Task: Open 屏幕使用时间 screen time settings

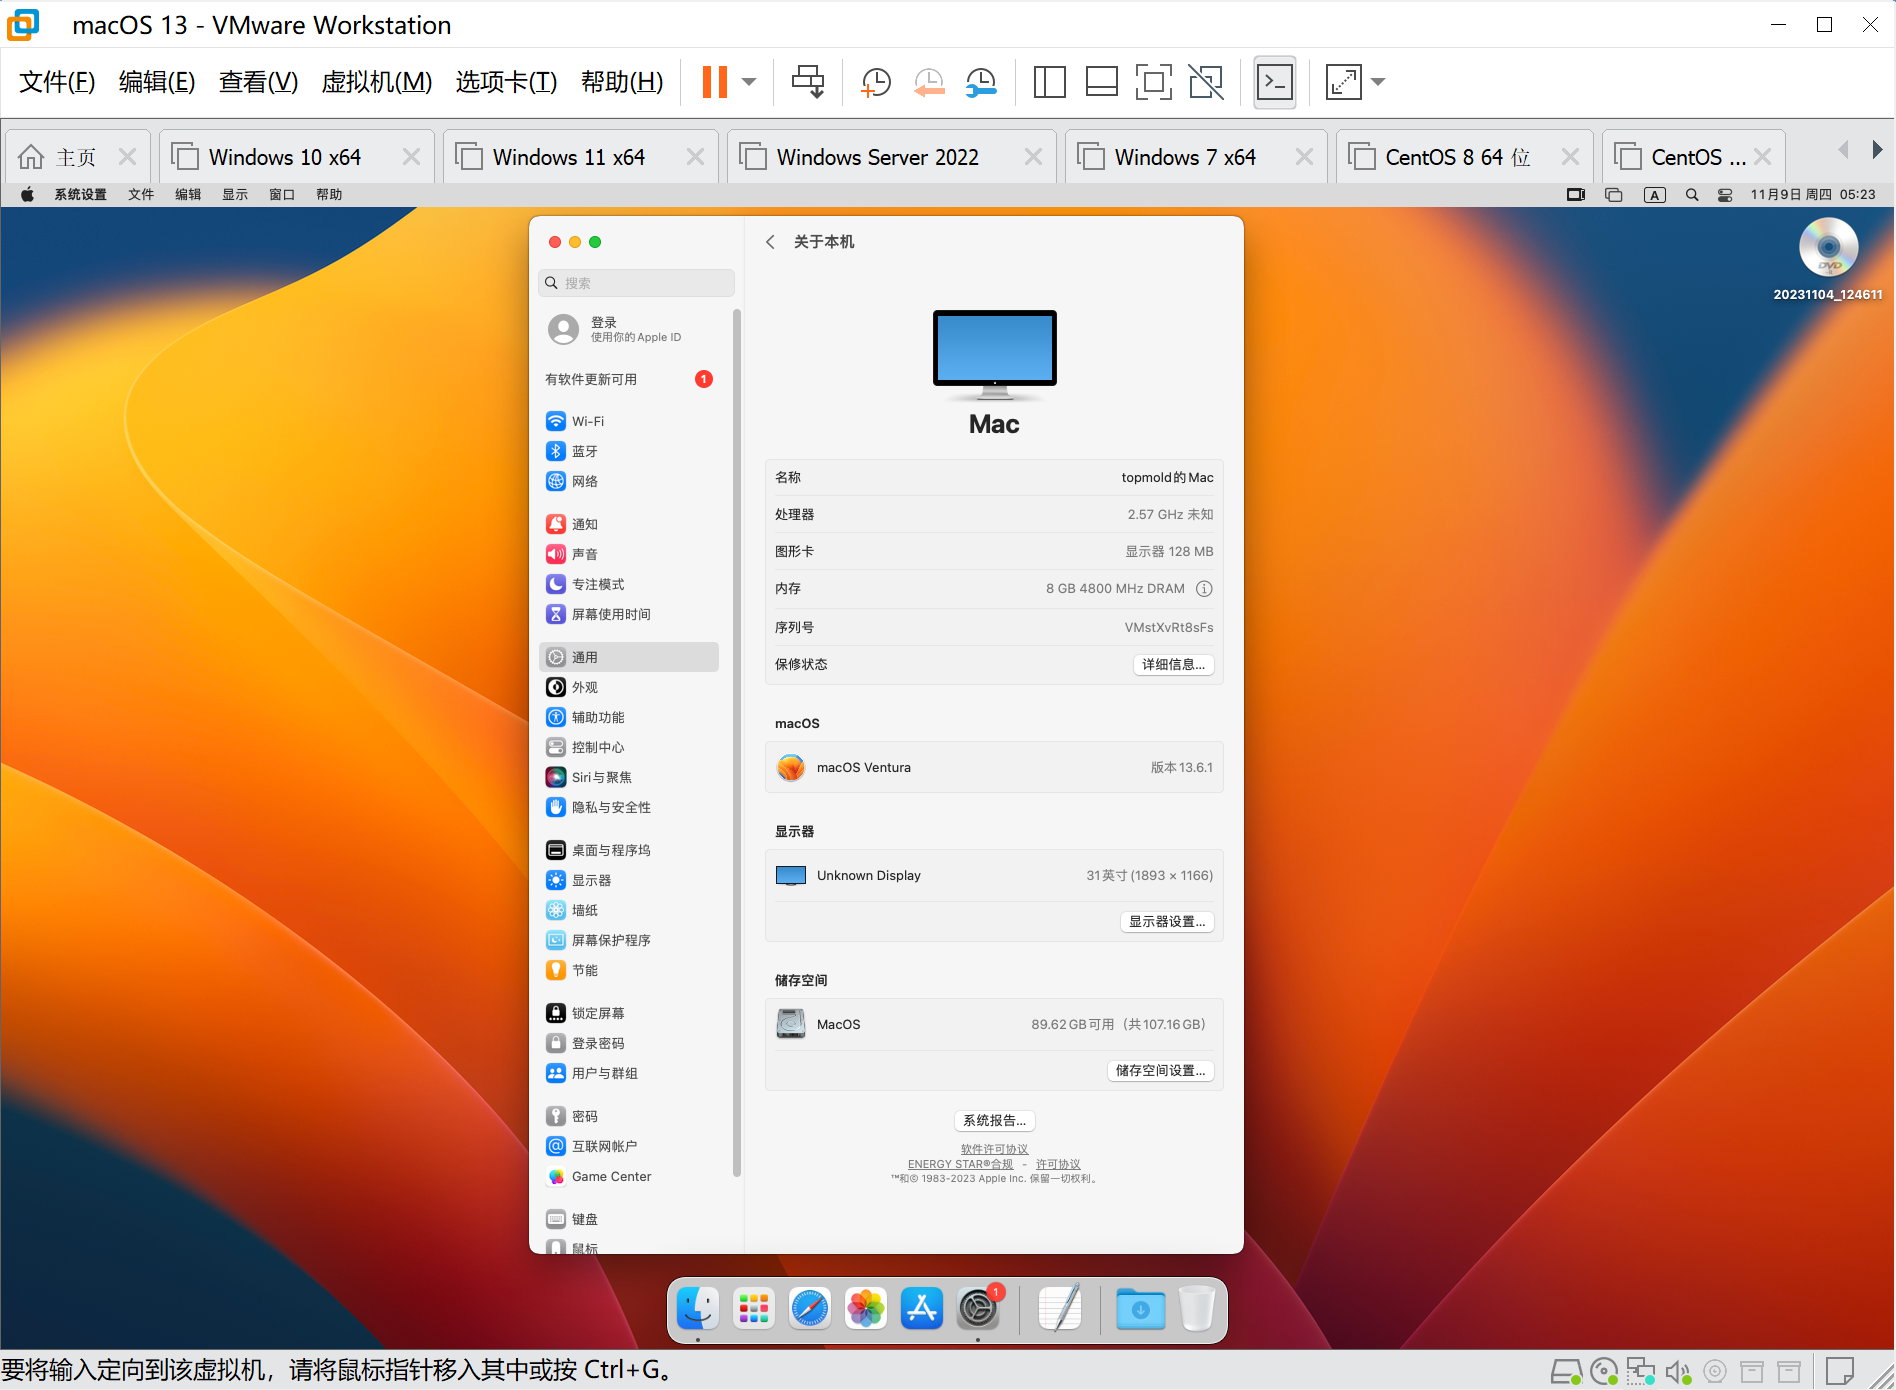Action: pyautogui.click(x=629, y=614)
